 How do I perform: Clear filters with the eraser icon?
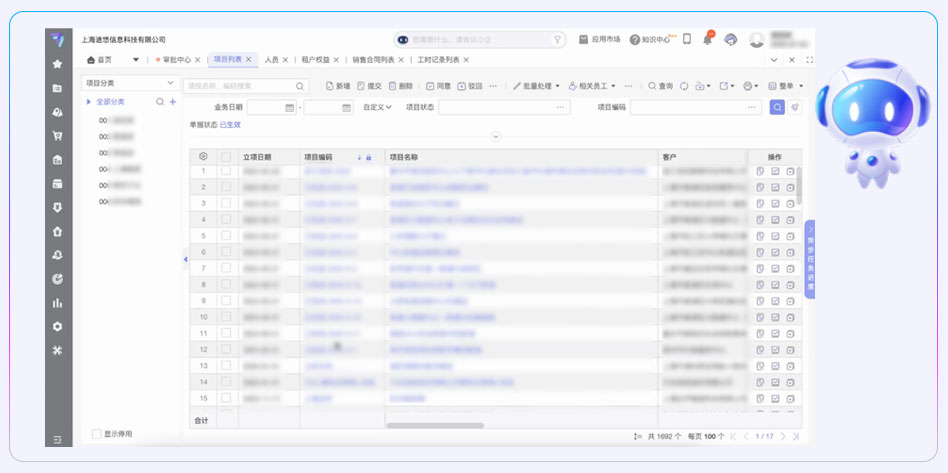(x=795, y=107)
